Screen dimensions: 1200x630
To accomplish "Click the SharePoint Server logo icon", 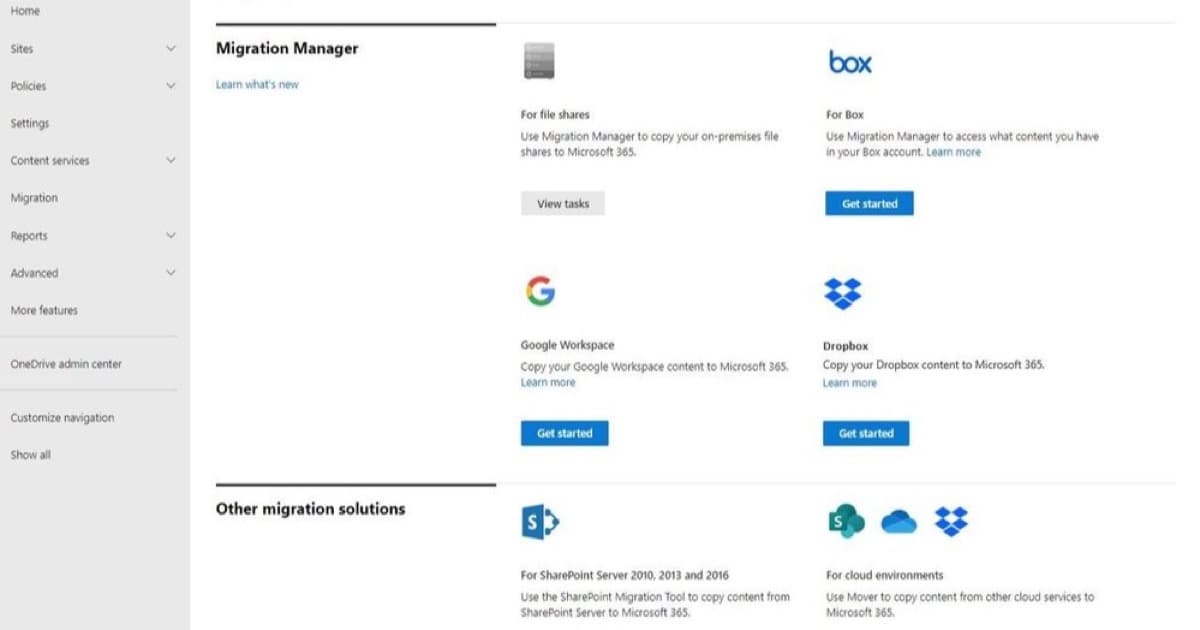I will click(x=540, y=522).
